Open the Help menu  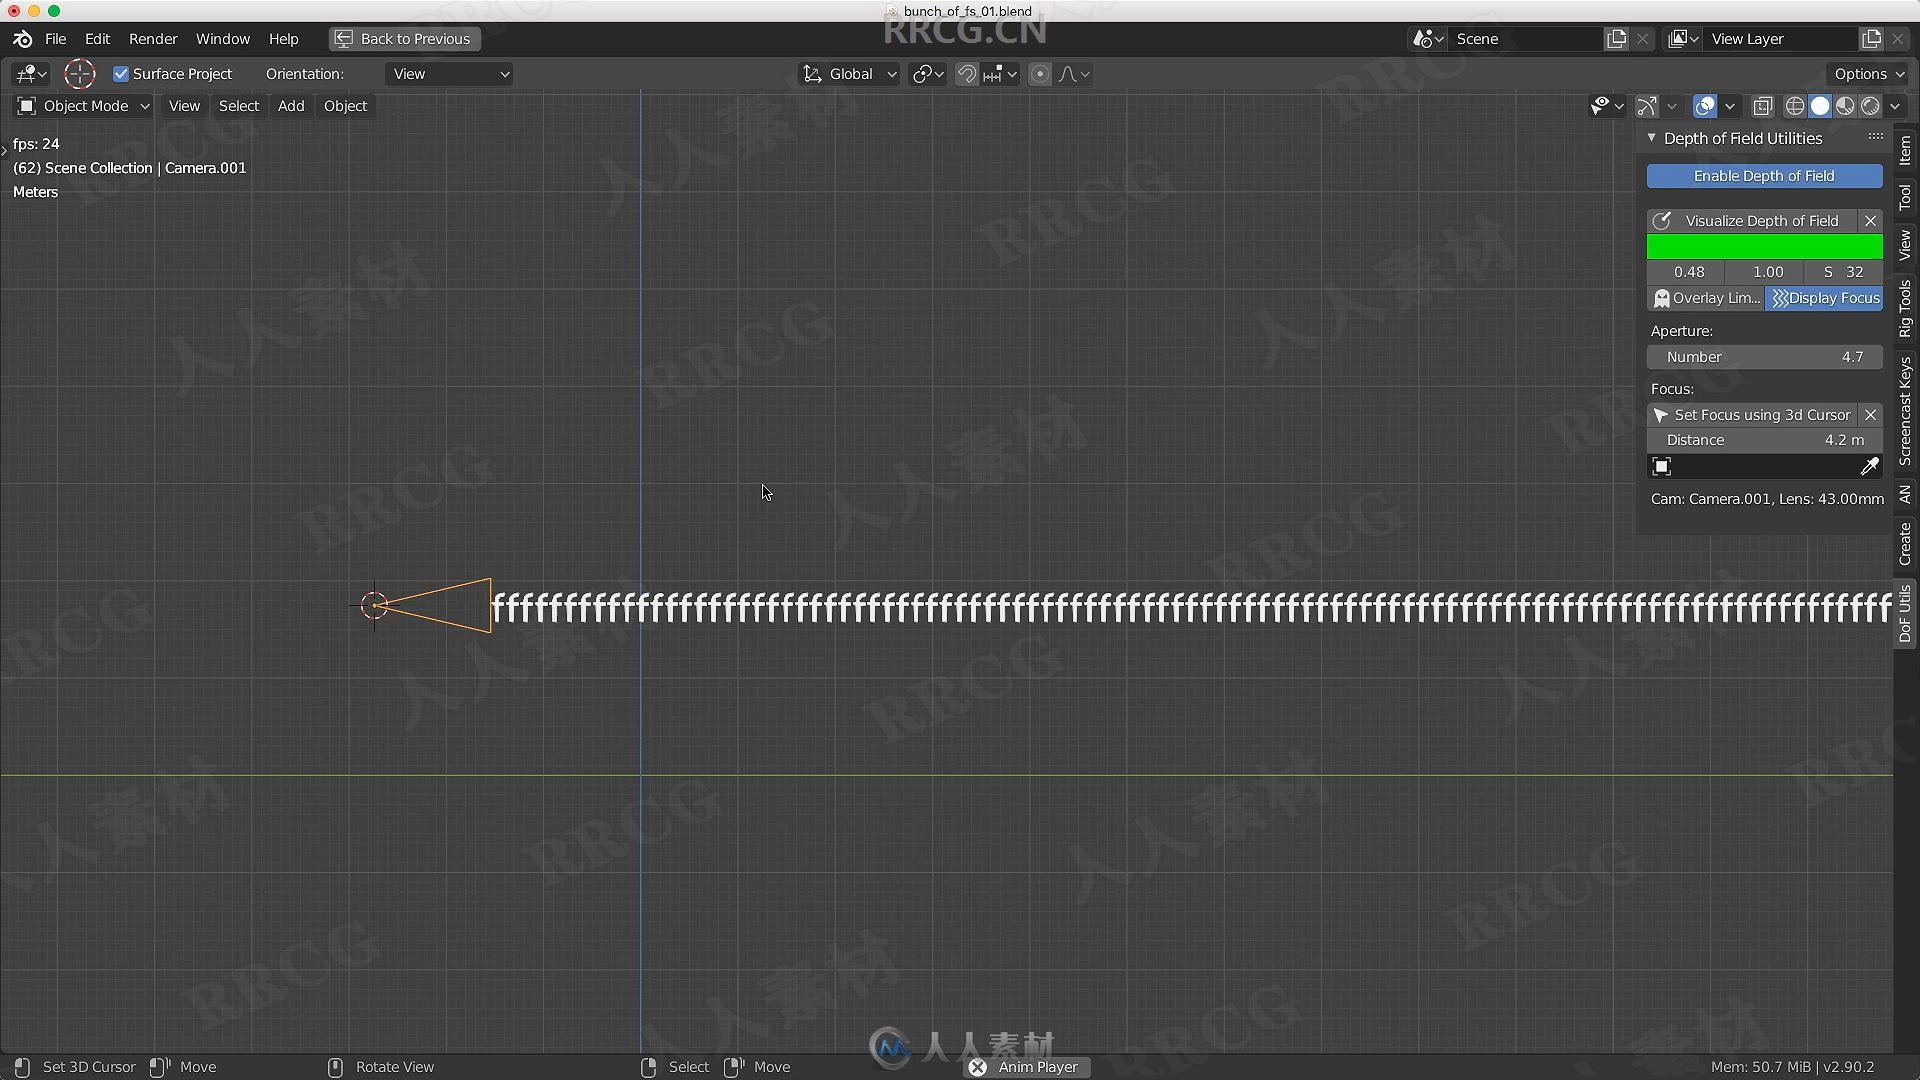(x=283, y=39)
